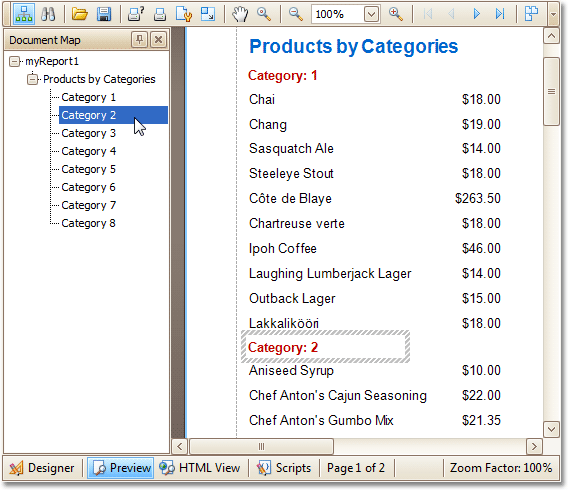This screenshot has width=568, height=490.
Task: Open the Scripts tab
Action: click(284, 468)
